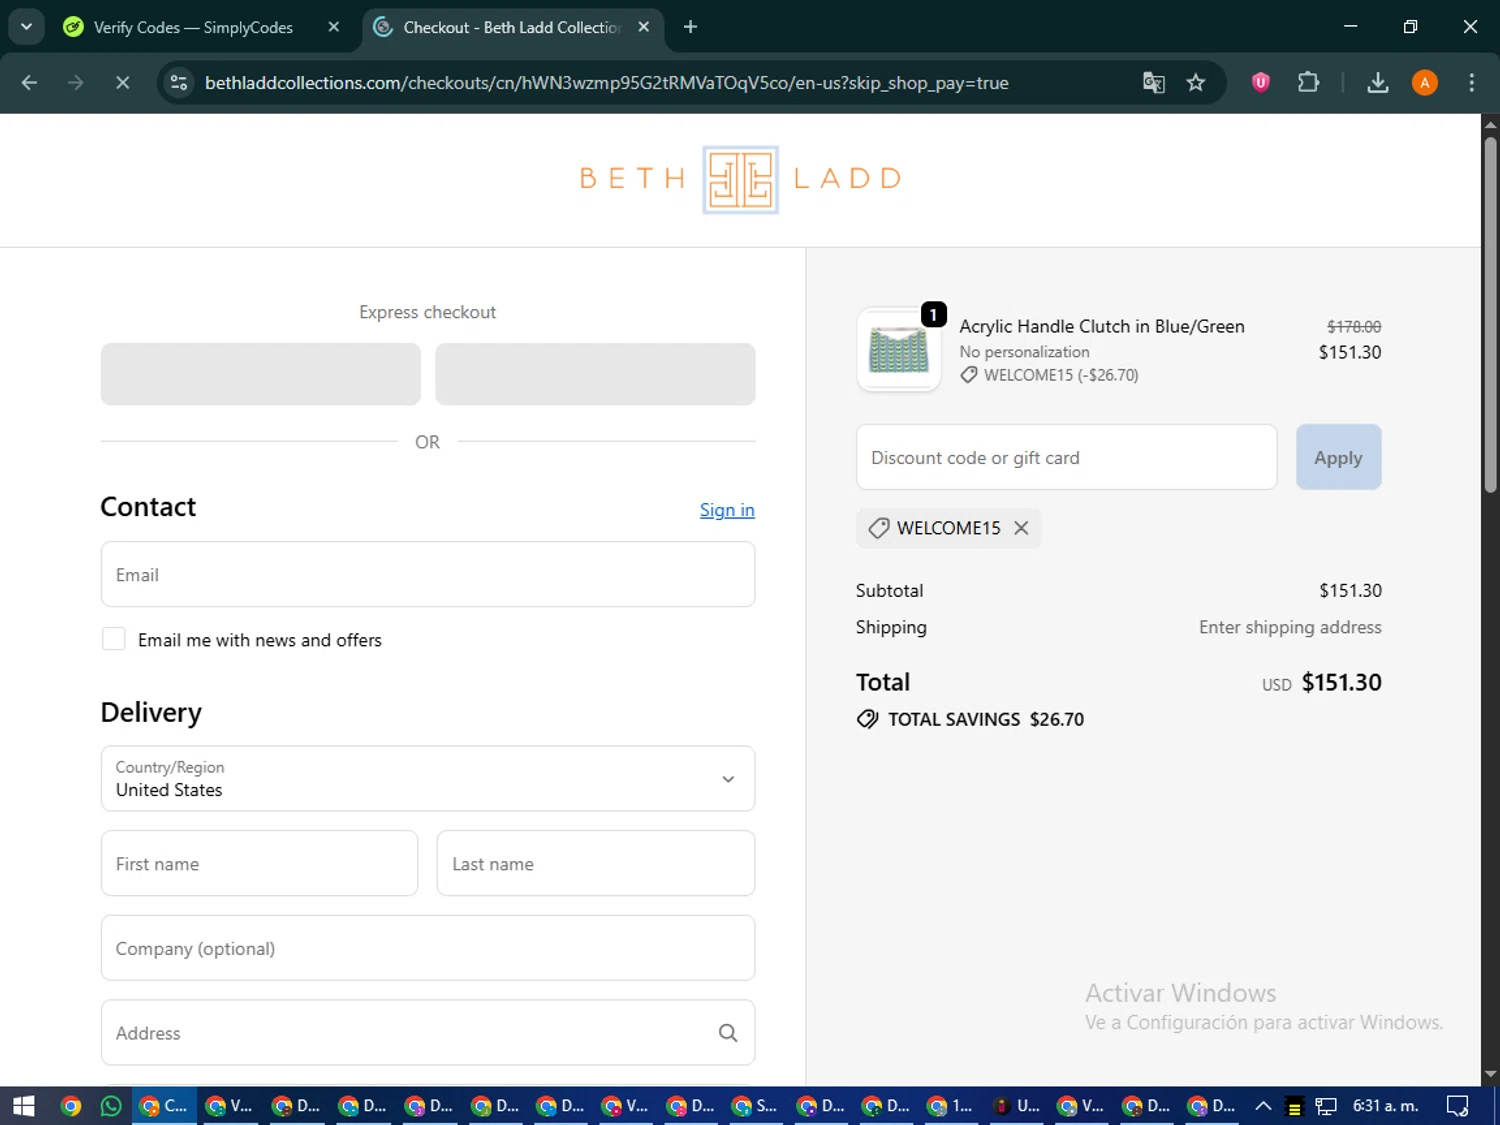Open a new browser tab

[690, 27]
